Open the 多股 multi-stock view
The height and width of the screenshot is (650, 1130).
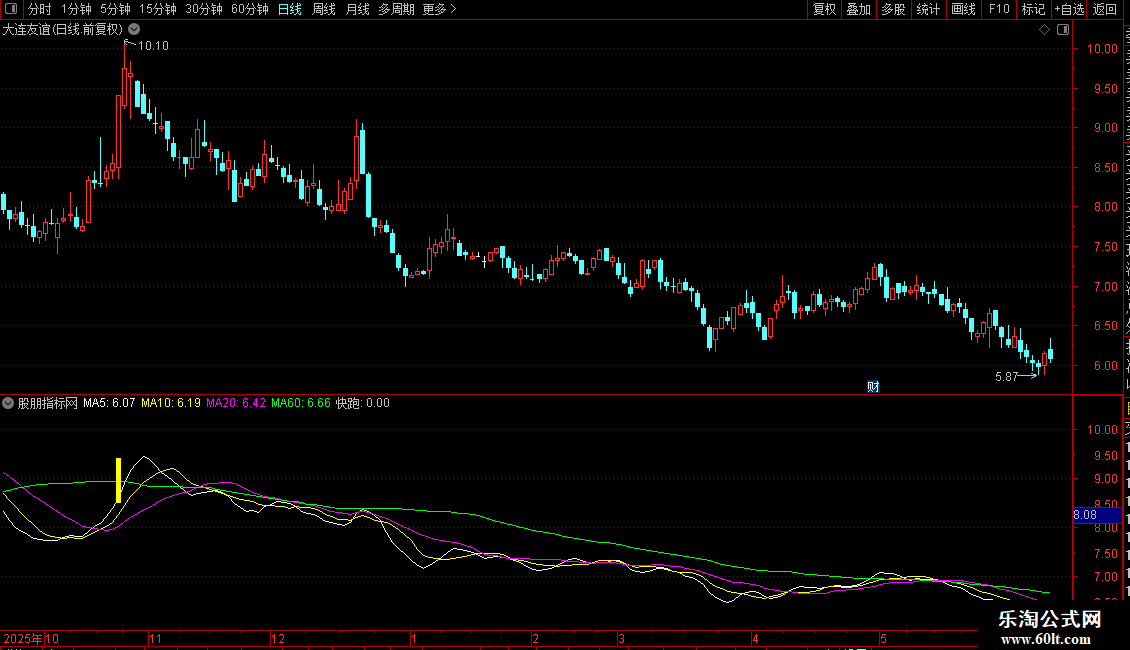894,9
